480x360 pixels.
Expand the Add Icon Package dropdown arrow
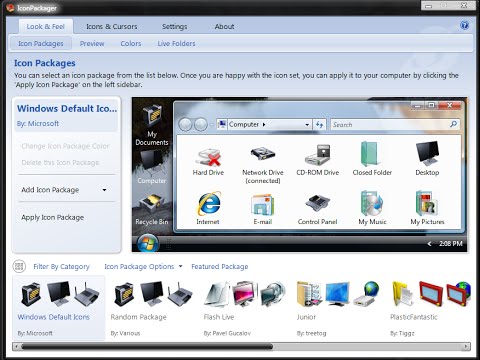click(x=104, y=190)
